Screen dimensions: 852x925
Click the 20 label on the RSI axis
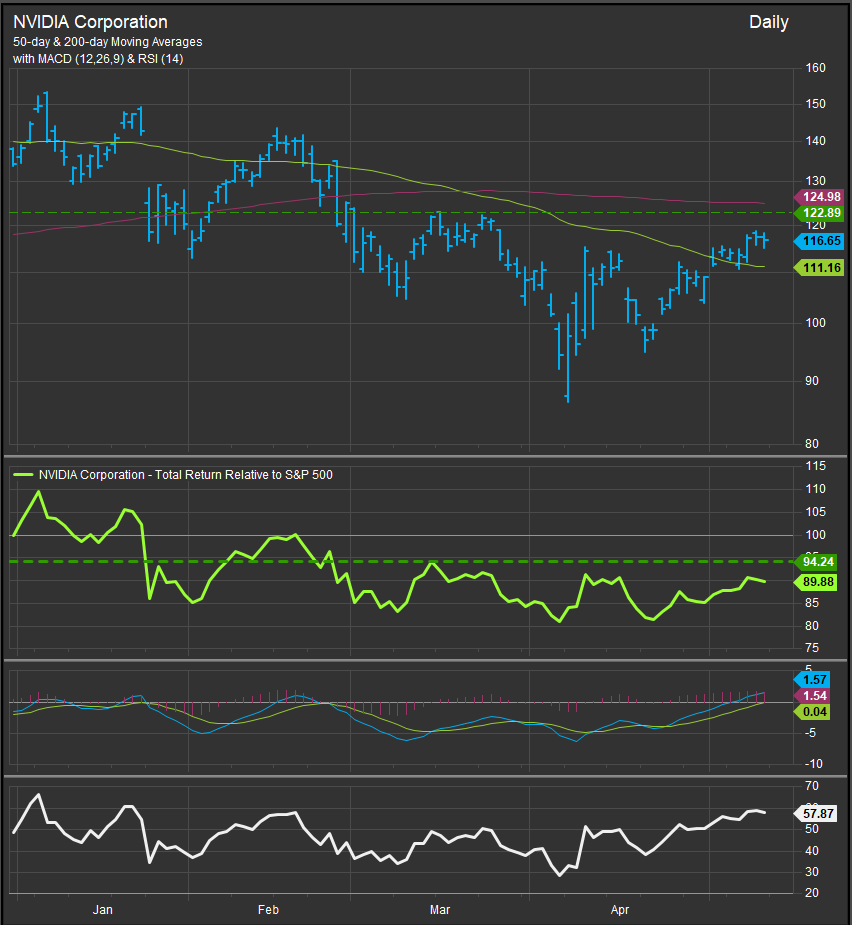point(812,893)
